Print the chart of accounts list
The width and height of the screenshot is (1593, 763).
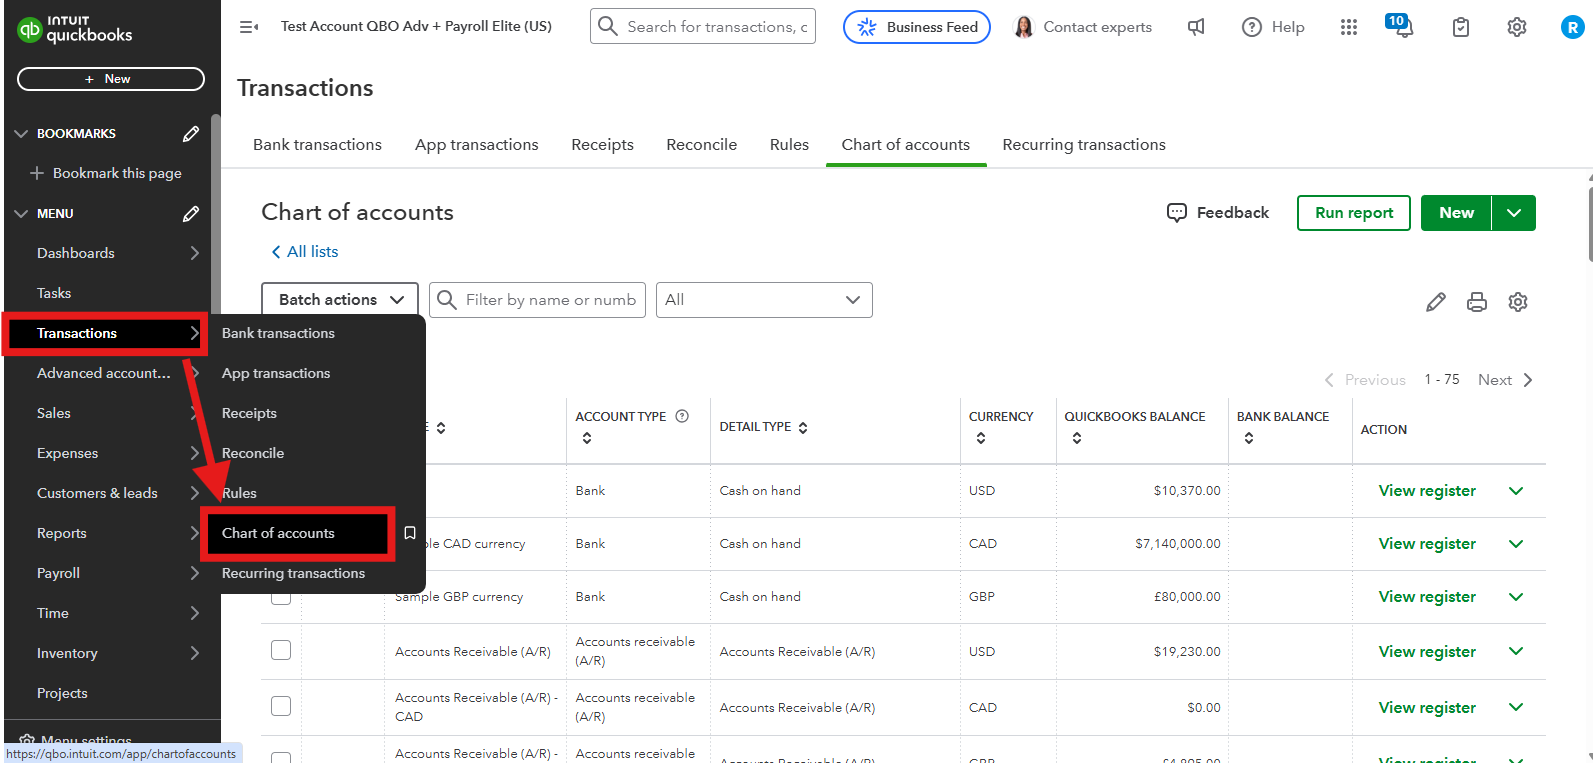[x=1477, y=302]
